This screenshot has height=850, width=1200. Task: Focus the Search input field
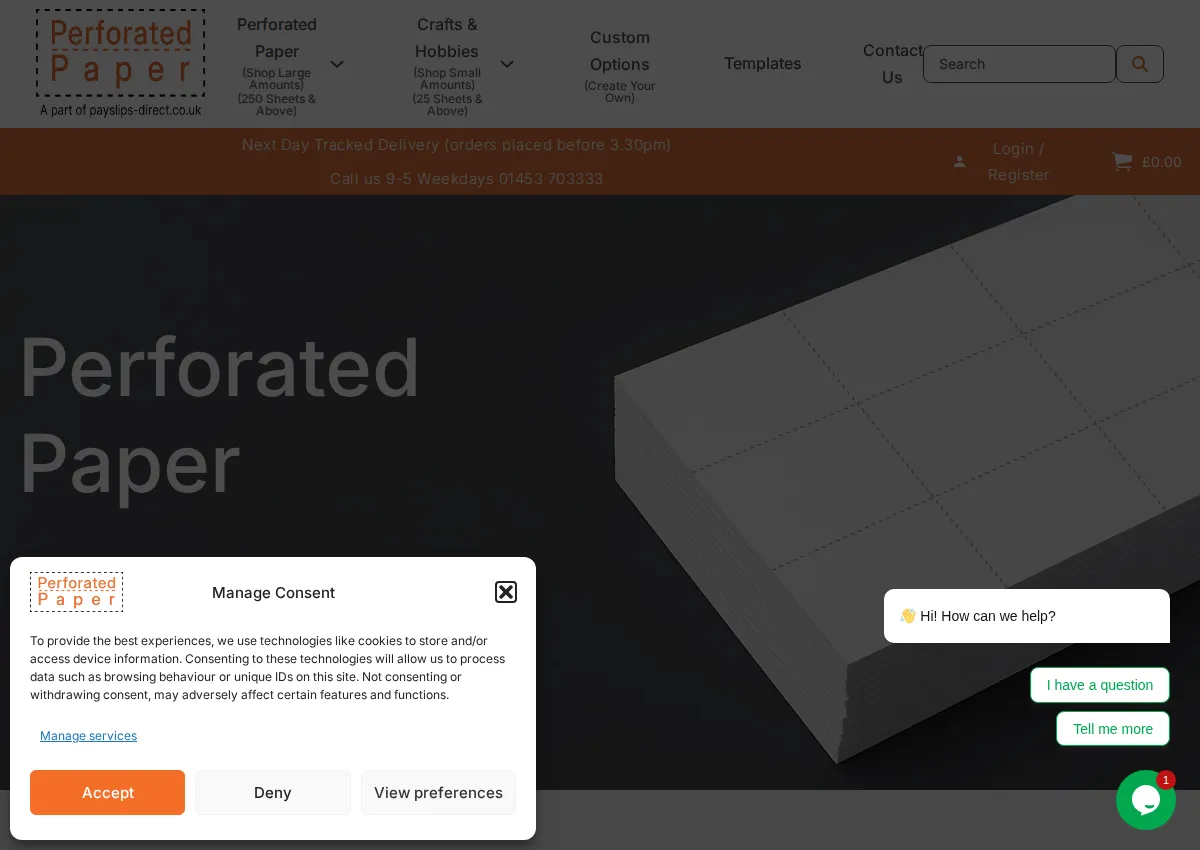(1019, 64)
